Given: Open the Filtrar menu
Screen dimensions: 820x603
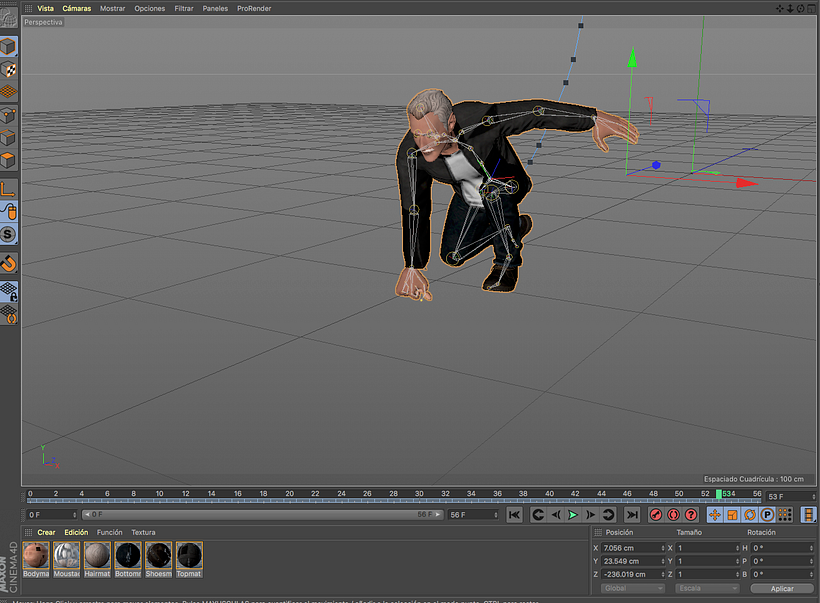Looking at the screenshot, I should tap(184, 8).
